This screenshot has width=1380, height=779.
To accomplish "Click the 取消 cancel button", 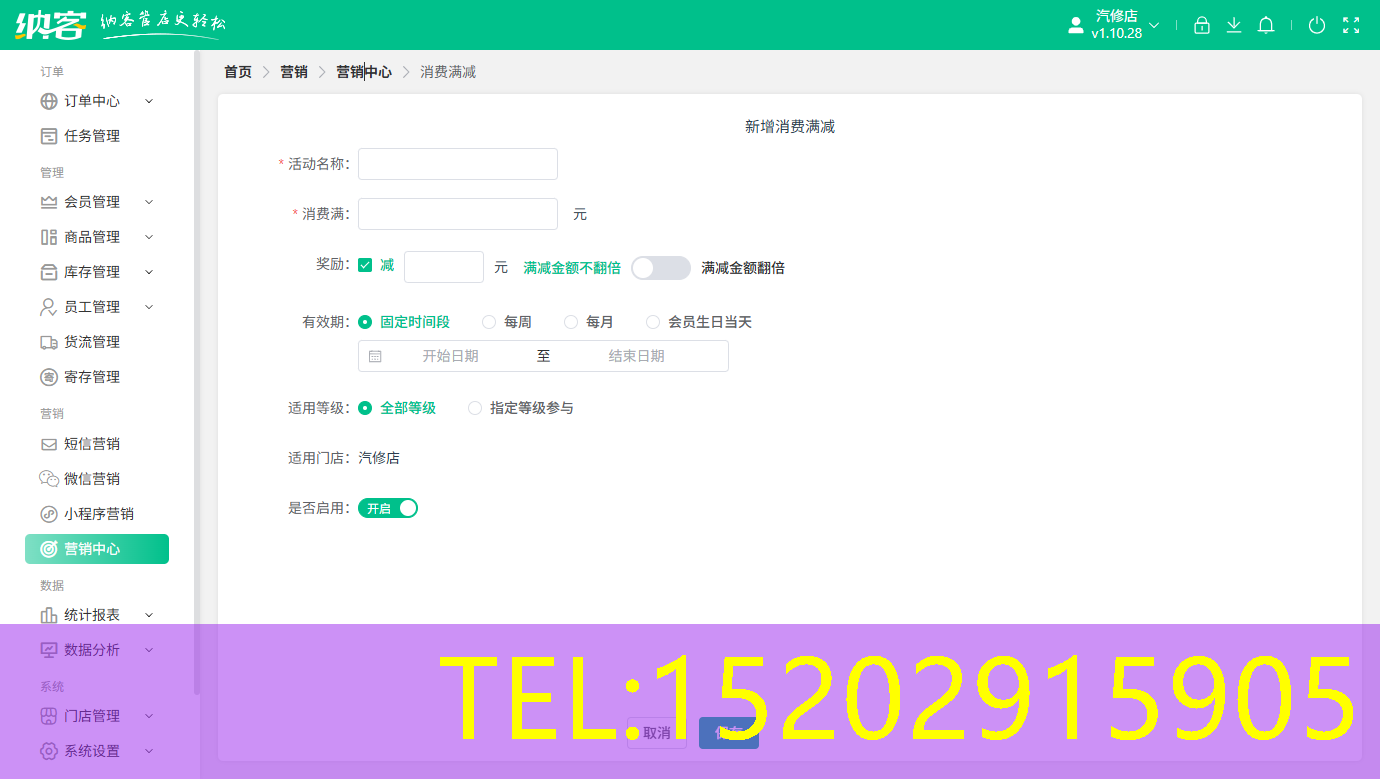I will tap(656, 733).
